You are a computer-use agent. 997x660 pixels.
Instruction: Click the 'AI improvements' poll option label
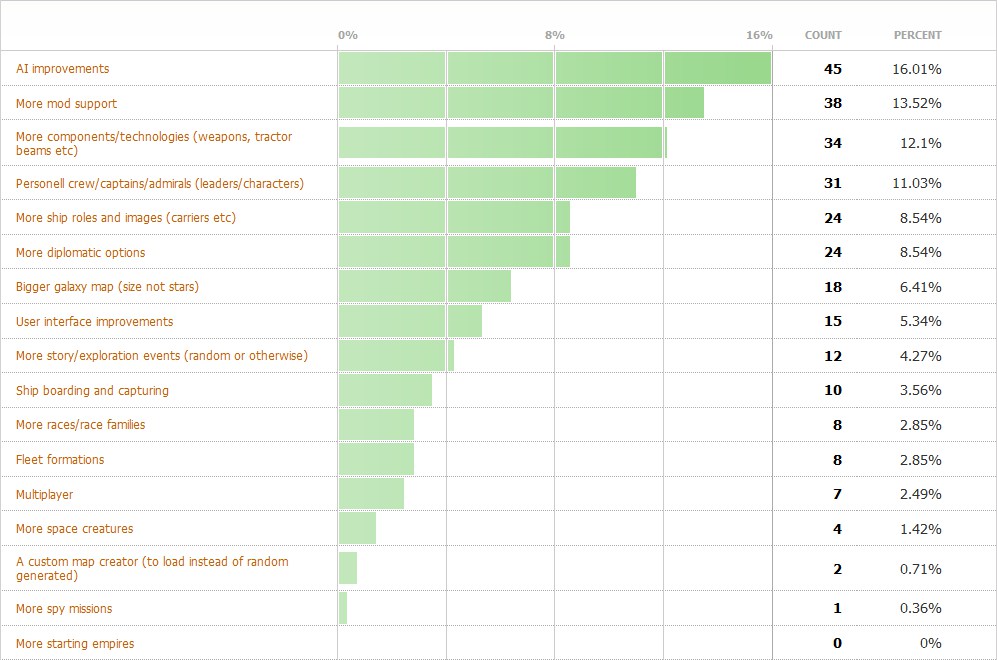click(x=62, y=69)
